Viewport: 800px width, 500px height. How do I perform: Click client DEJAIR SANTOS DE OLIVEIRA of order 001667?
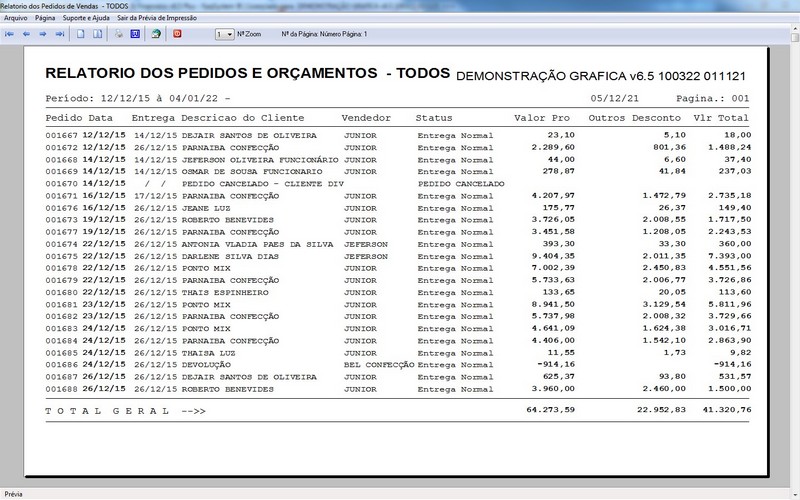(249, 136)
